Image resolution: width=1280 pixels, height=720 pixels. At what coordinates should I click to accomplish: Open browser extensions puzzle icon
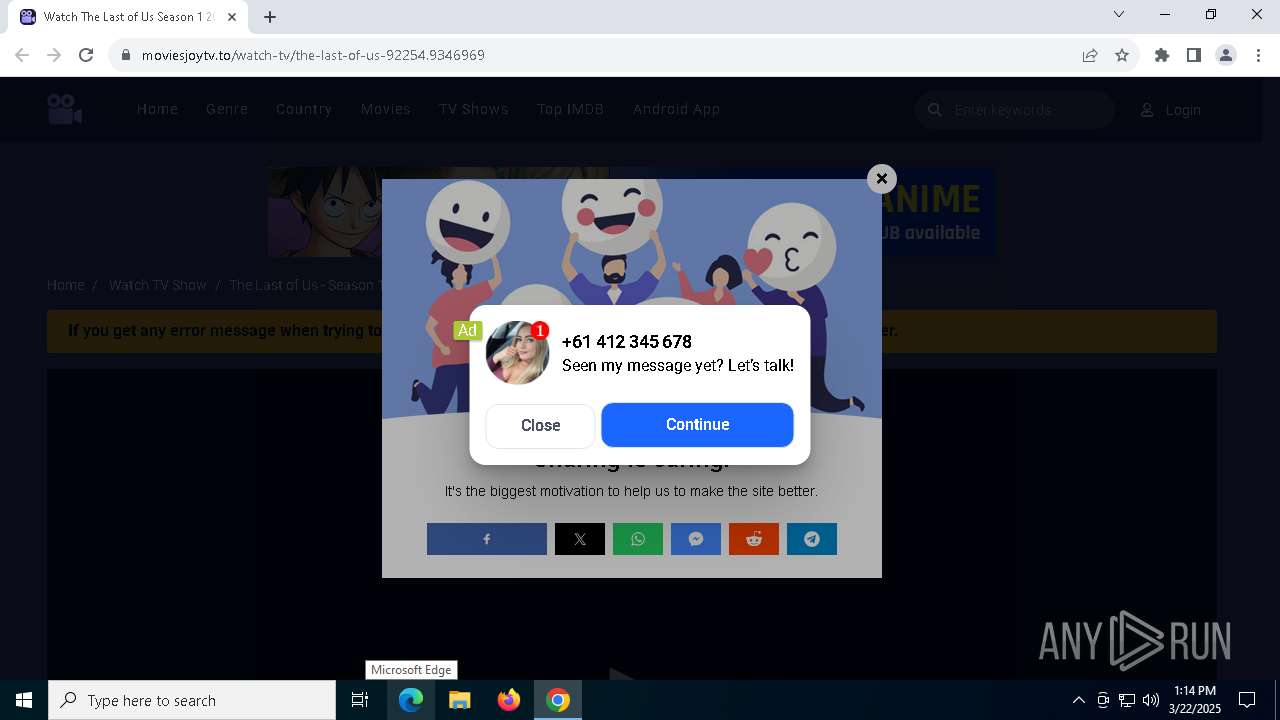pos(1162,55)
